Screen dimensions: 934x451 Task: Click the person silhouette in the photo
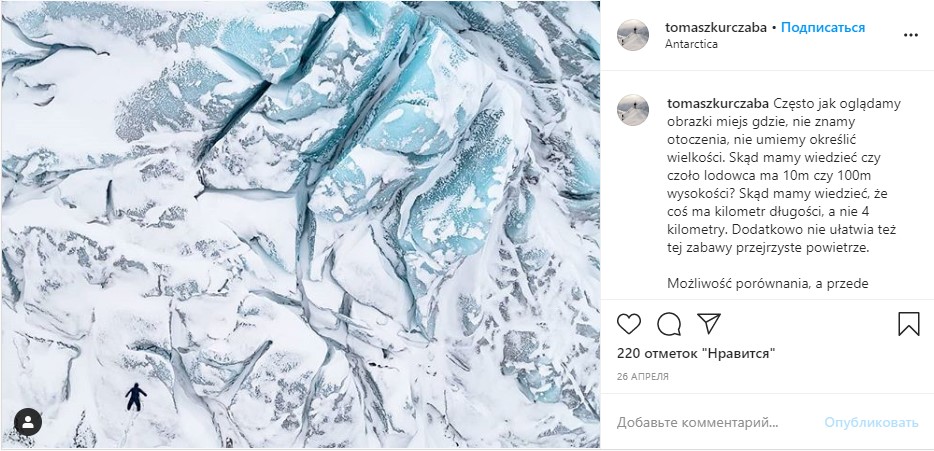[x=135, y=396]
